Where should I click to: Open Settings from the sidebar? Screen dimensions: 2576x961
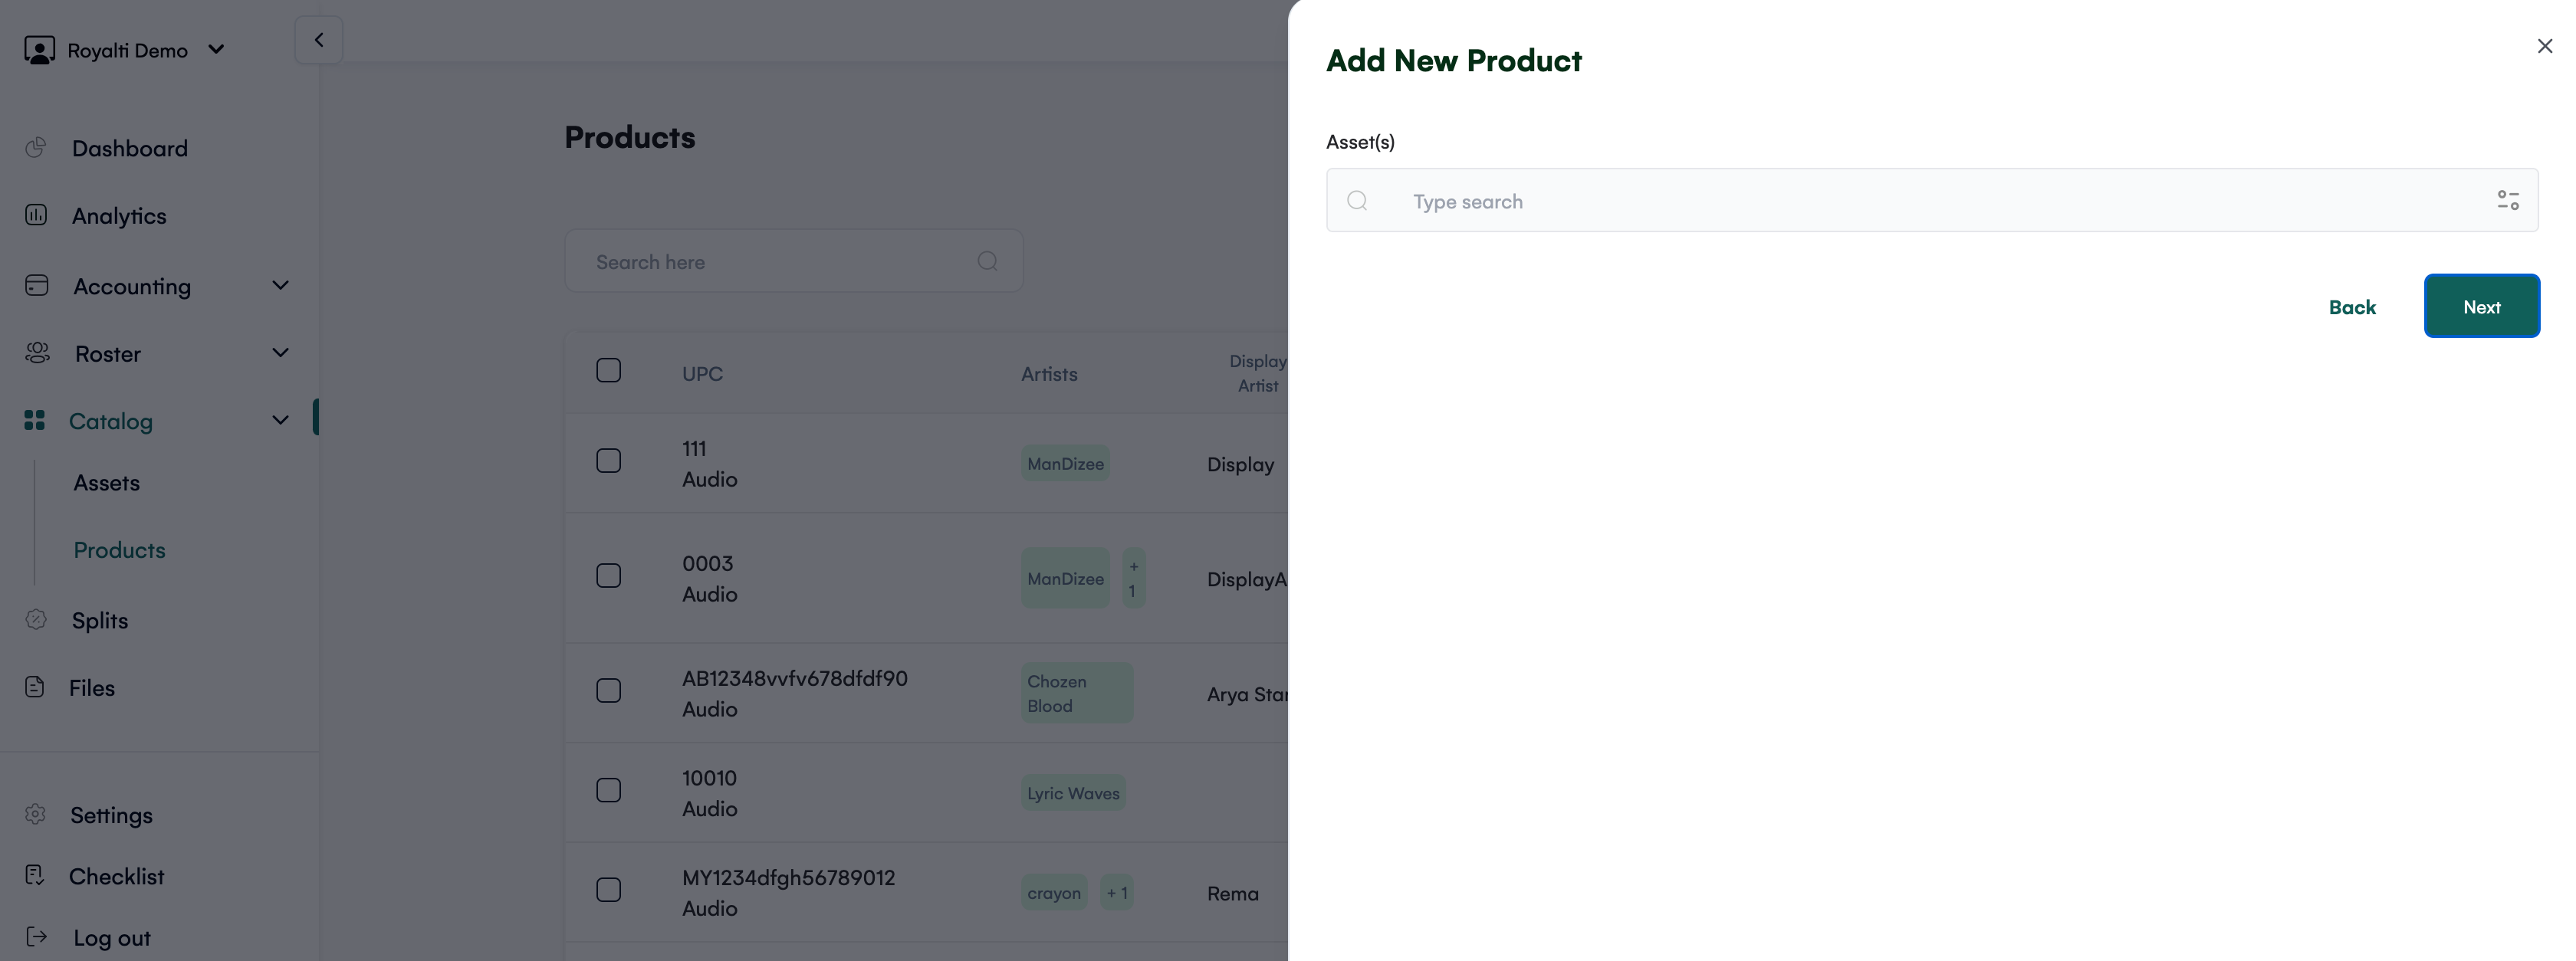112,815
